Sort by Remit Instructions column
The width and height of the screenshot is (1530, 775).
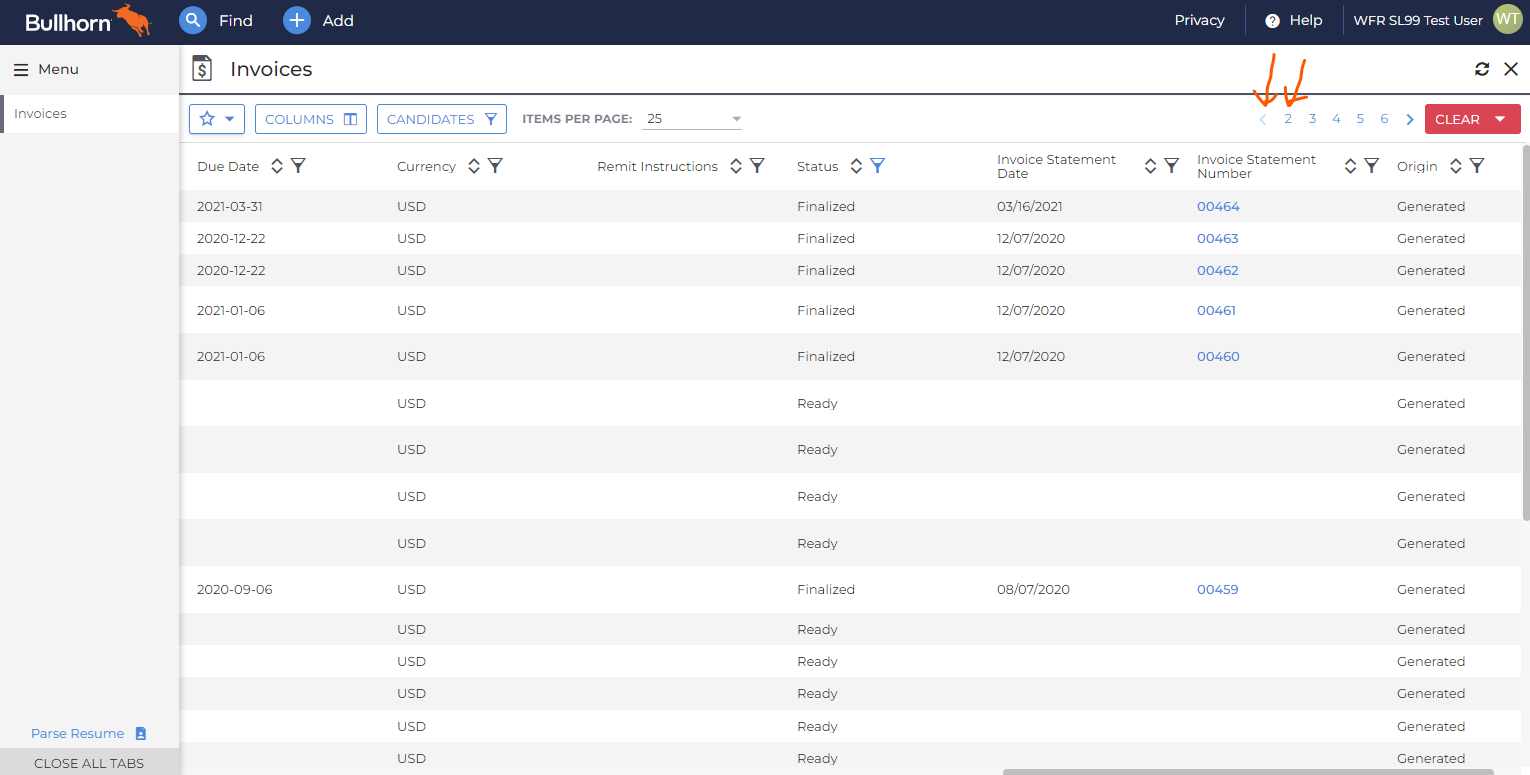coord(736,166)
